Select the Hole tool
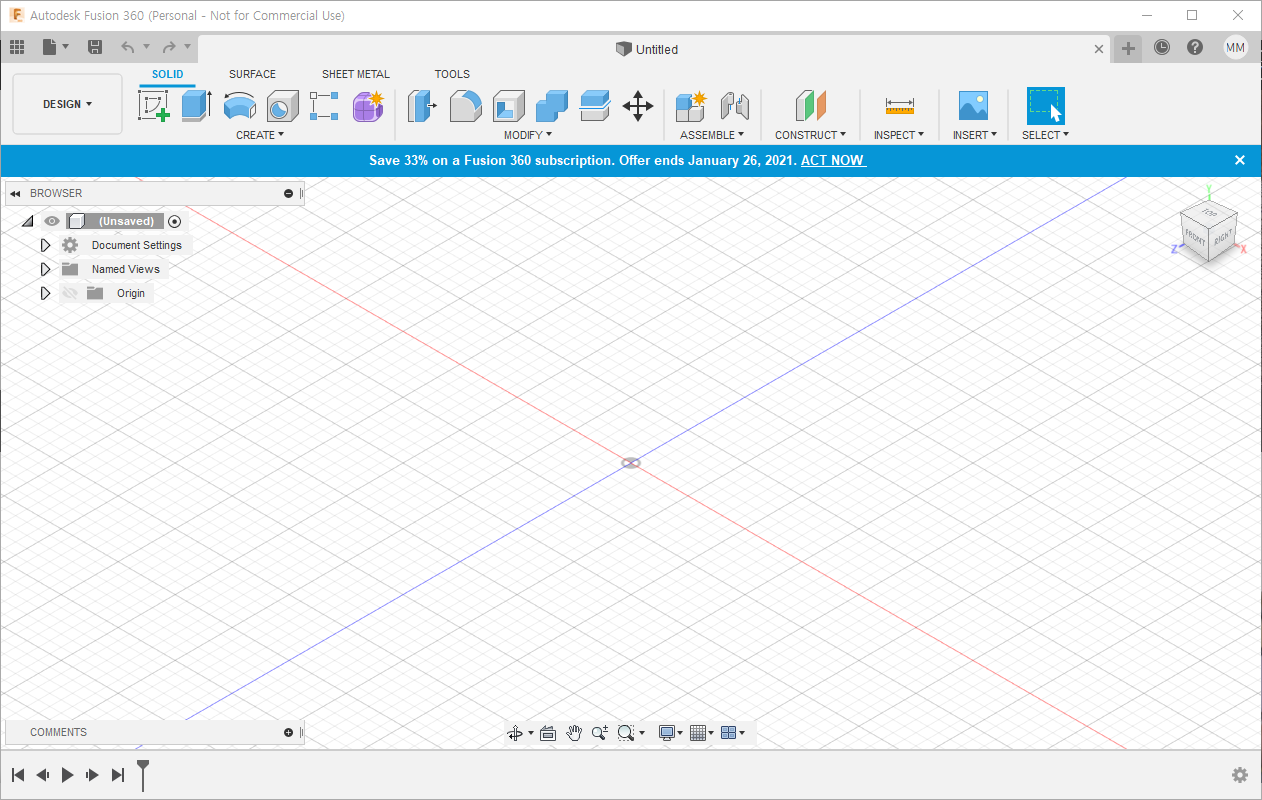The image size is (1262, 800). pos(282,105)
